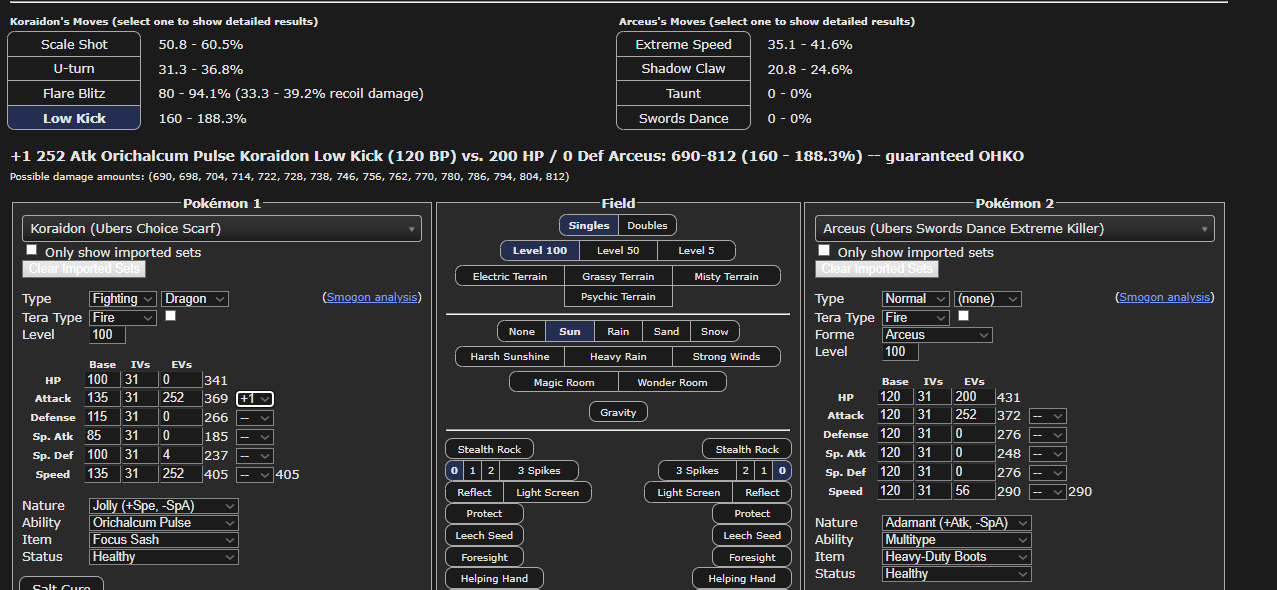Switch field format to Doubles
Viewport: 1277px width, 590px height.
(647, 225)
